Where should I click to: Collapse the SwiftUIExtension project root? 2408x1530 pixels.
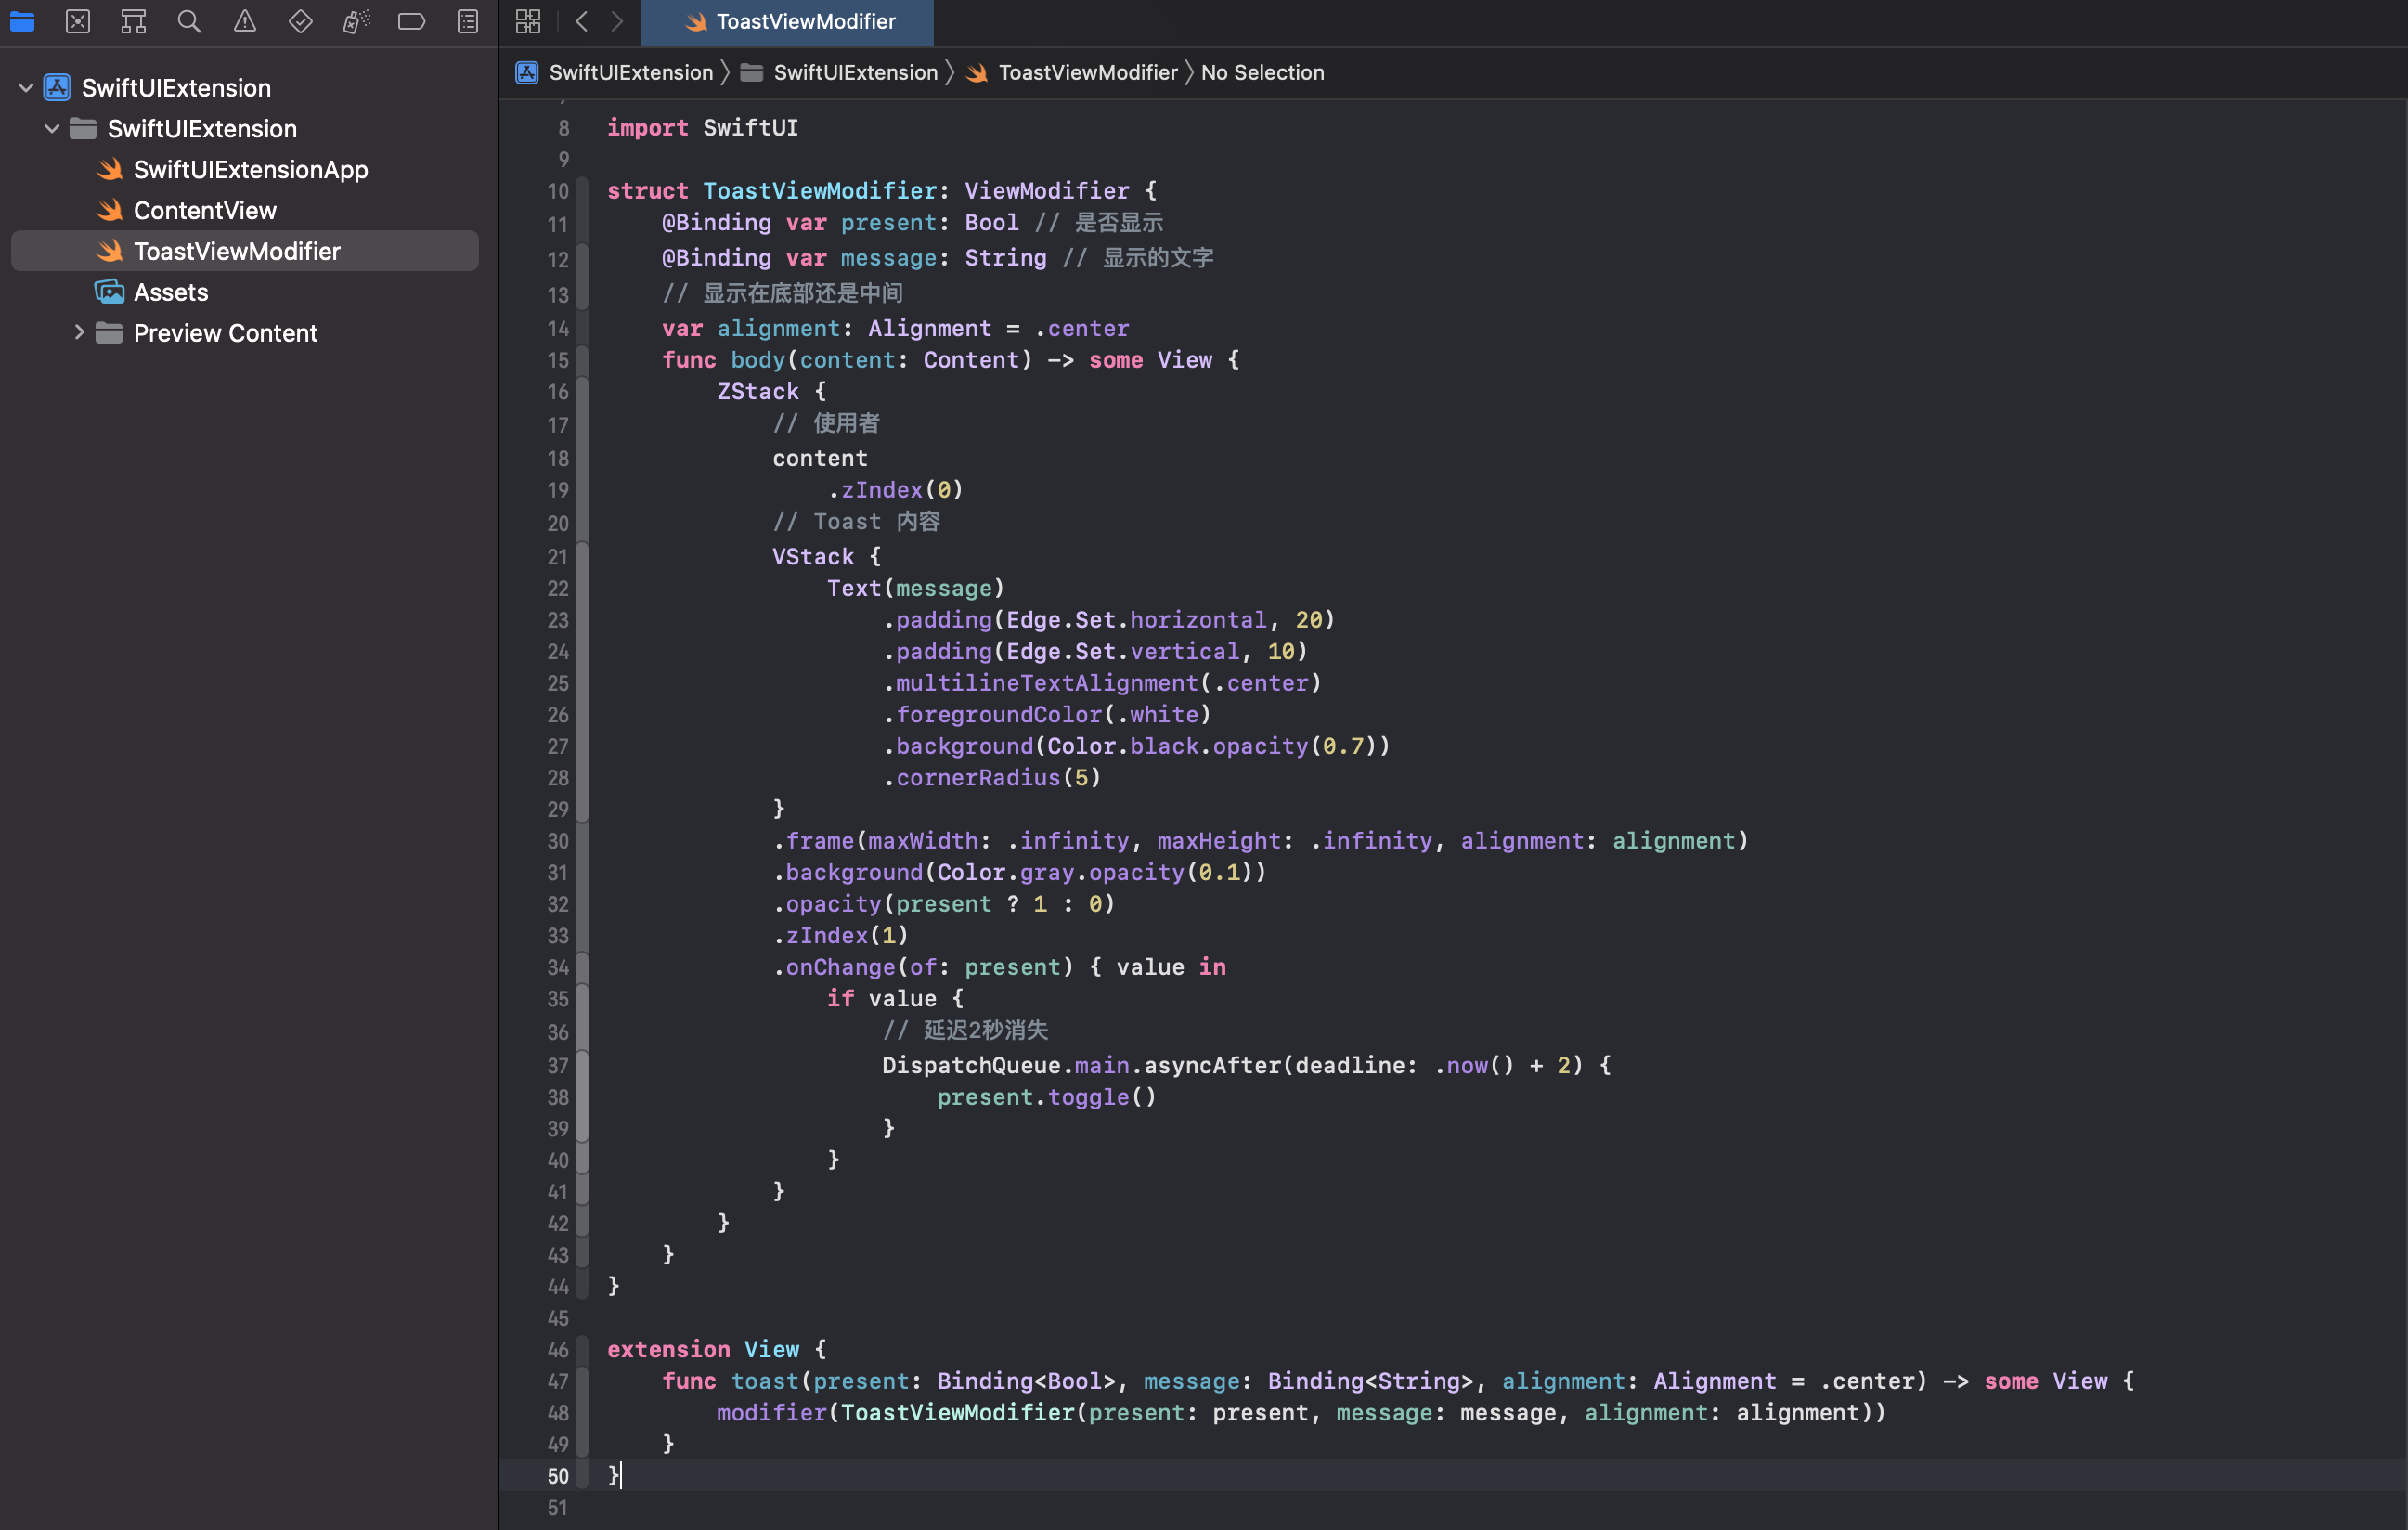coord(26,88)
